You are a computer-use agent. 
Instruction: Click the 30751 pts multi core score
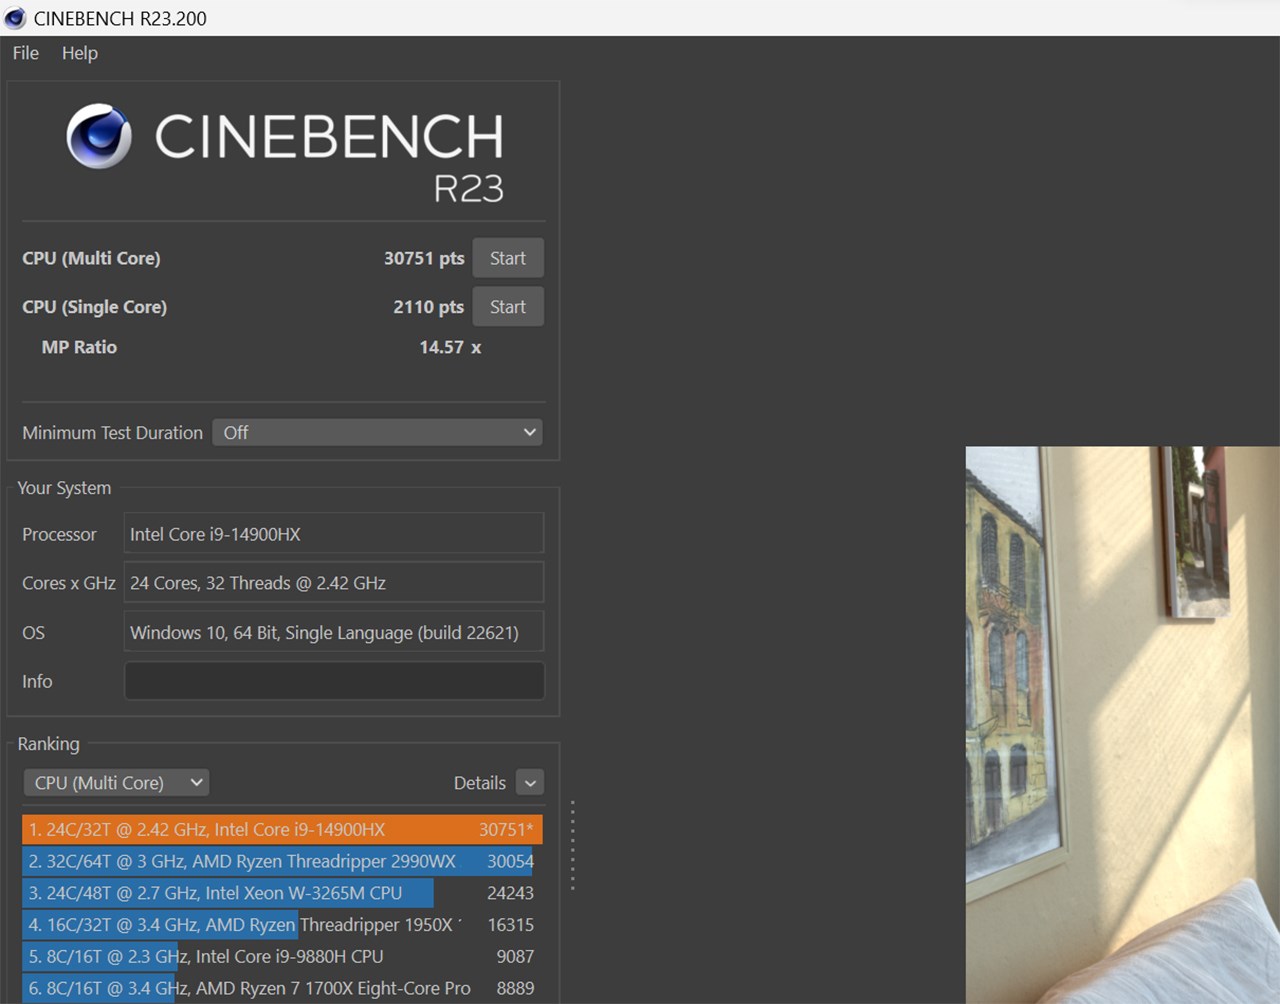point(424,258)
